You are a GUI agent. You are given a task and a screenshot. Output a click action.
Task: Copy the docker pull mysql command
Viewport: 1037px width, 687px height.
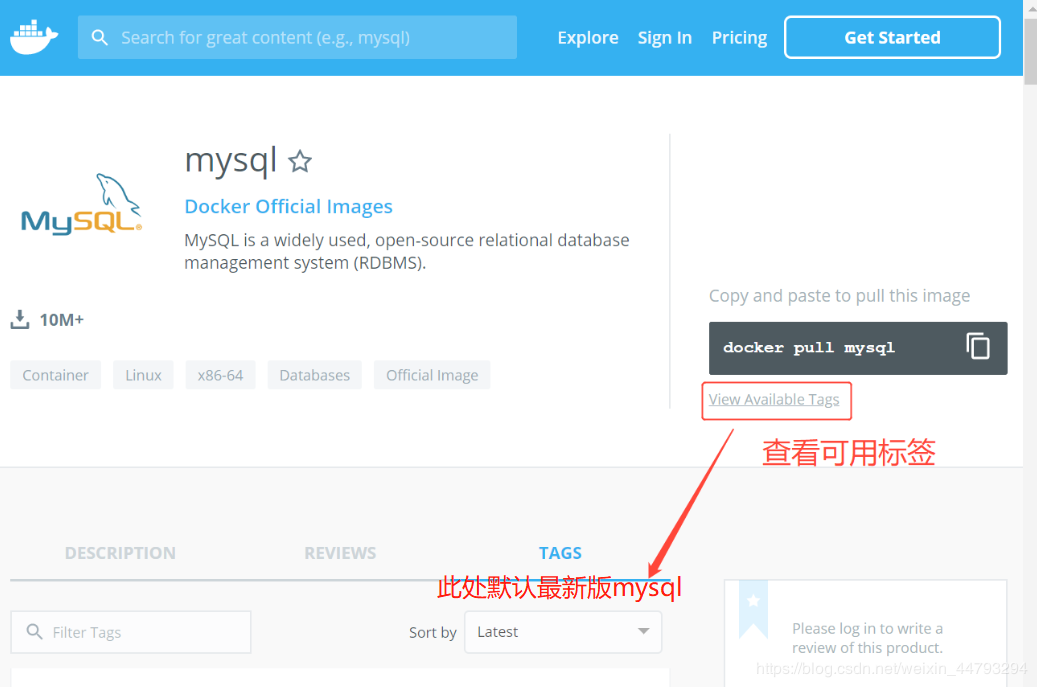[x=977, y=346]
